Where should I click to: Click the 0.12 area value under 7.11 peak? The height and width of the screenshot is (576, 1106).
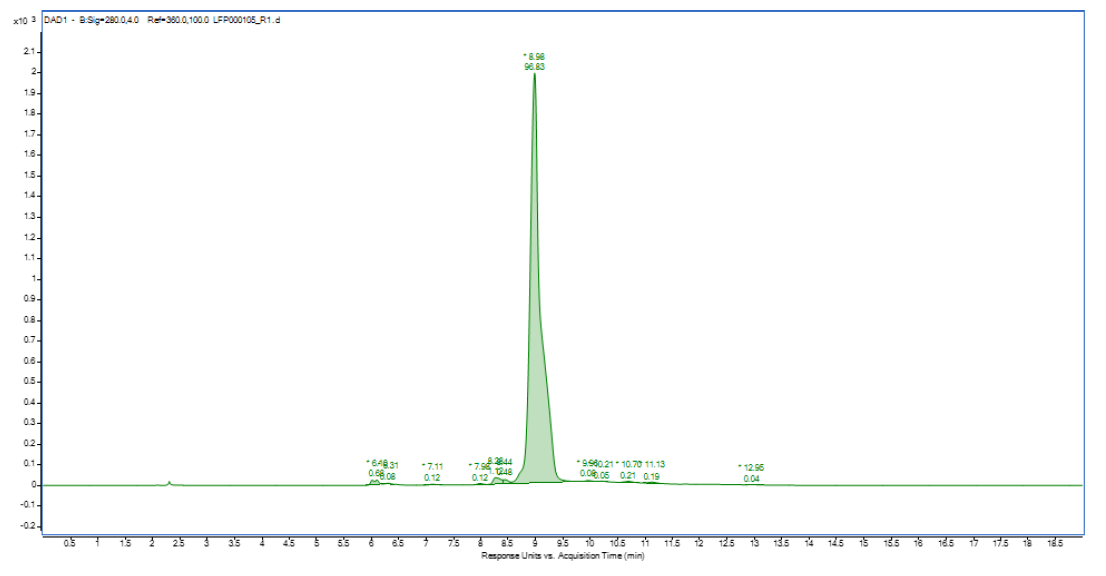tap(432, 478)
